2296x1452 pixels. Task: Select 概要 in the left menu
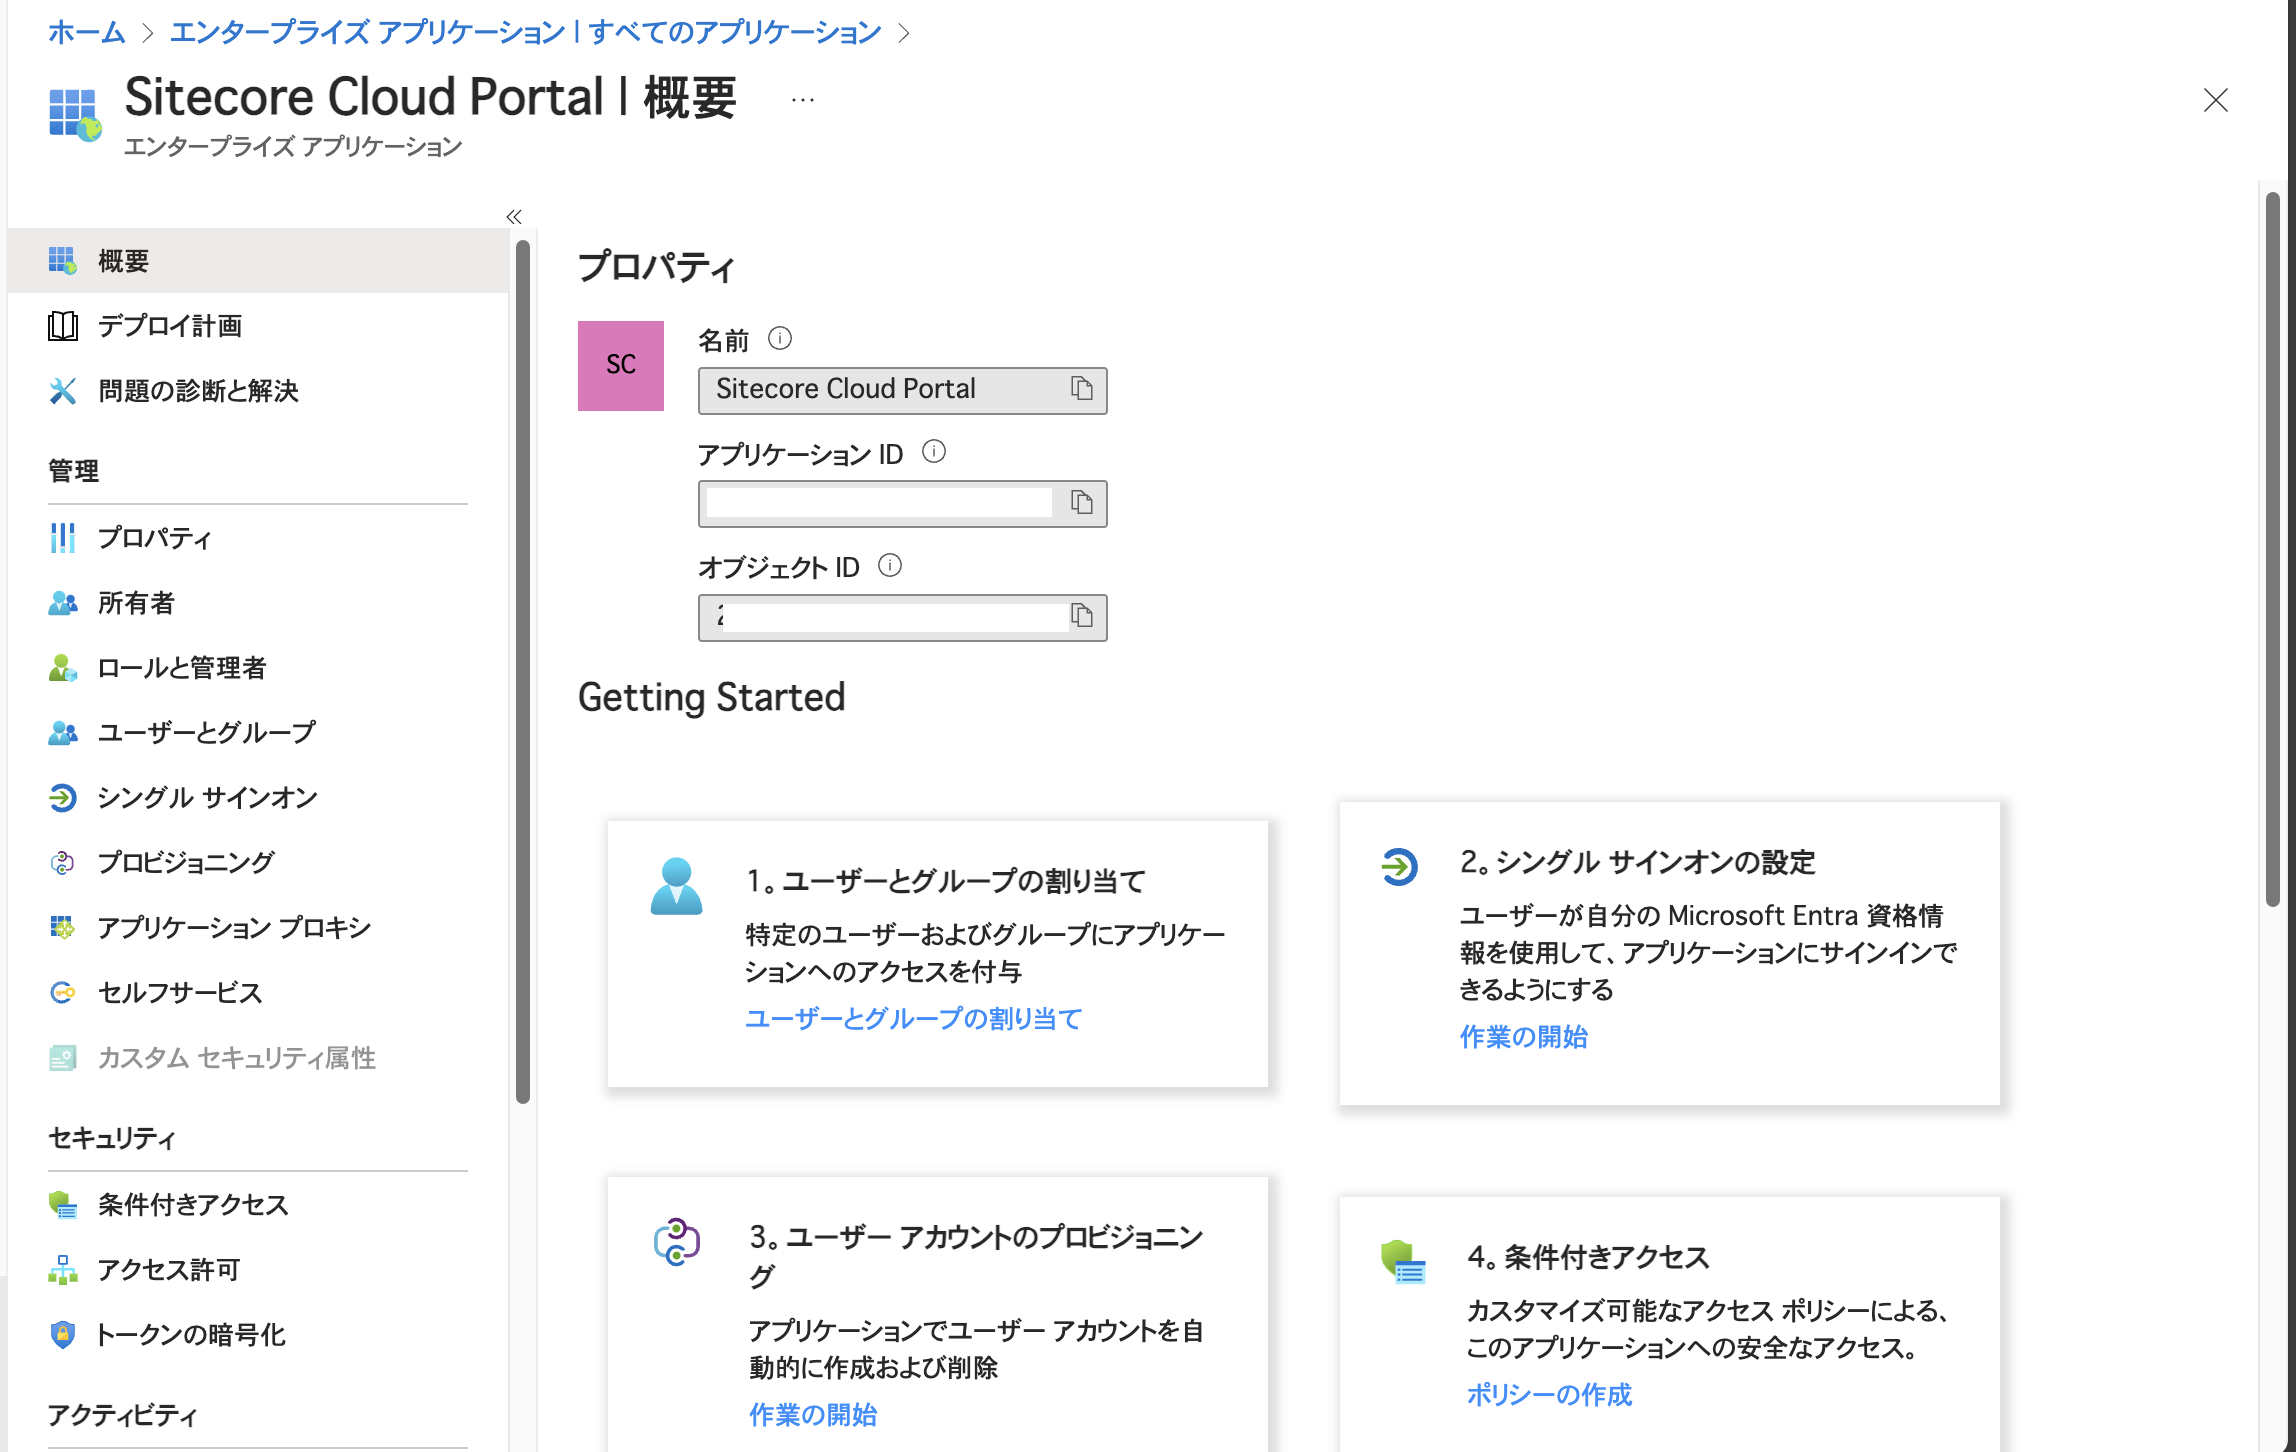(x=258, y=261)
